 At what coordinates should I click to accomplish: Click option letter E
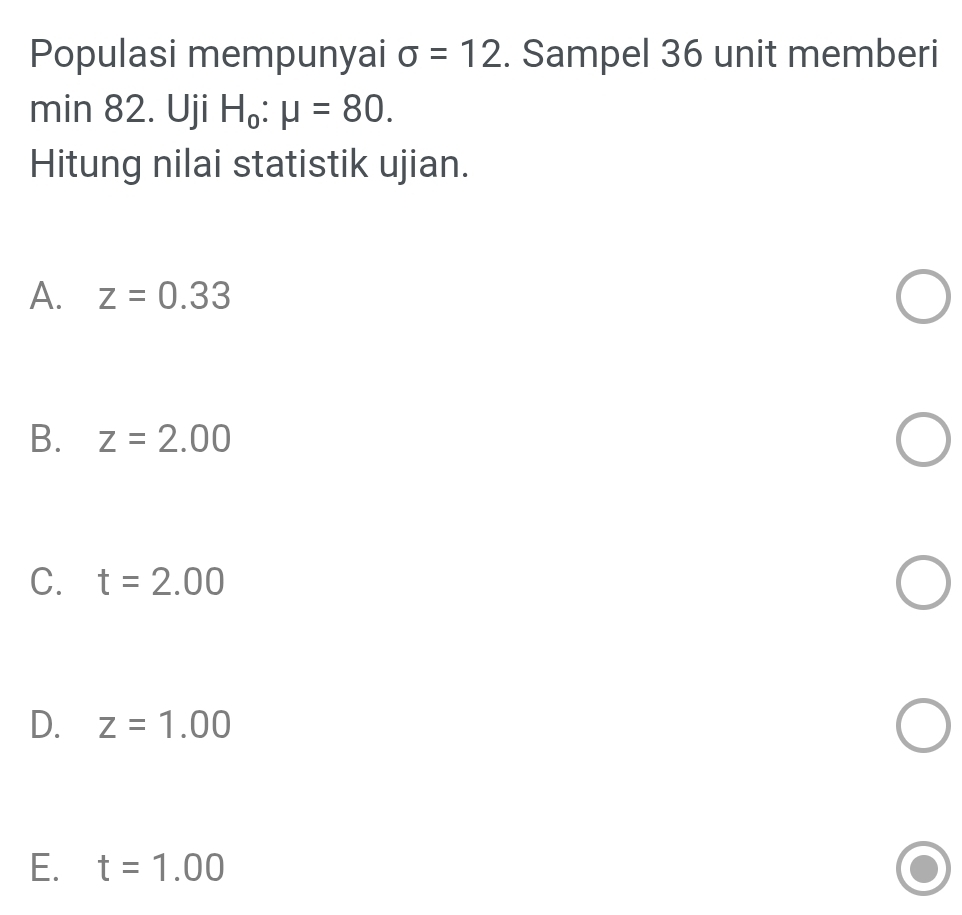click(x=46, y=868)
